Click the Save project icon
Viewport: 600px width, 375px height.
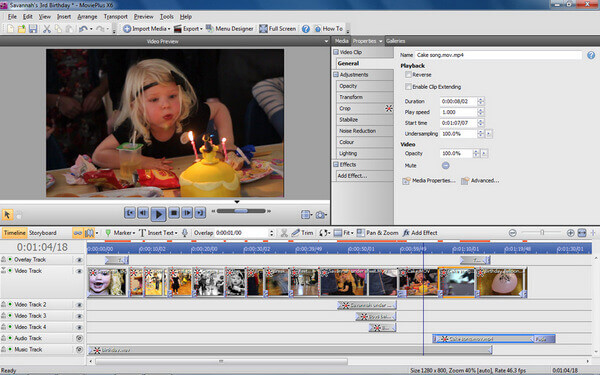pyautogui.click(x=33, y=29)
